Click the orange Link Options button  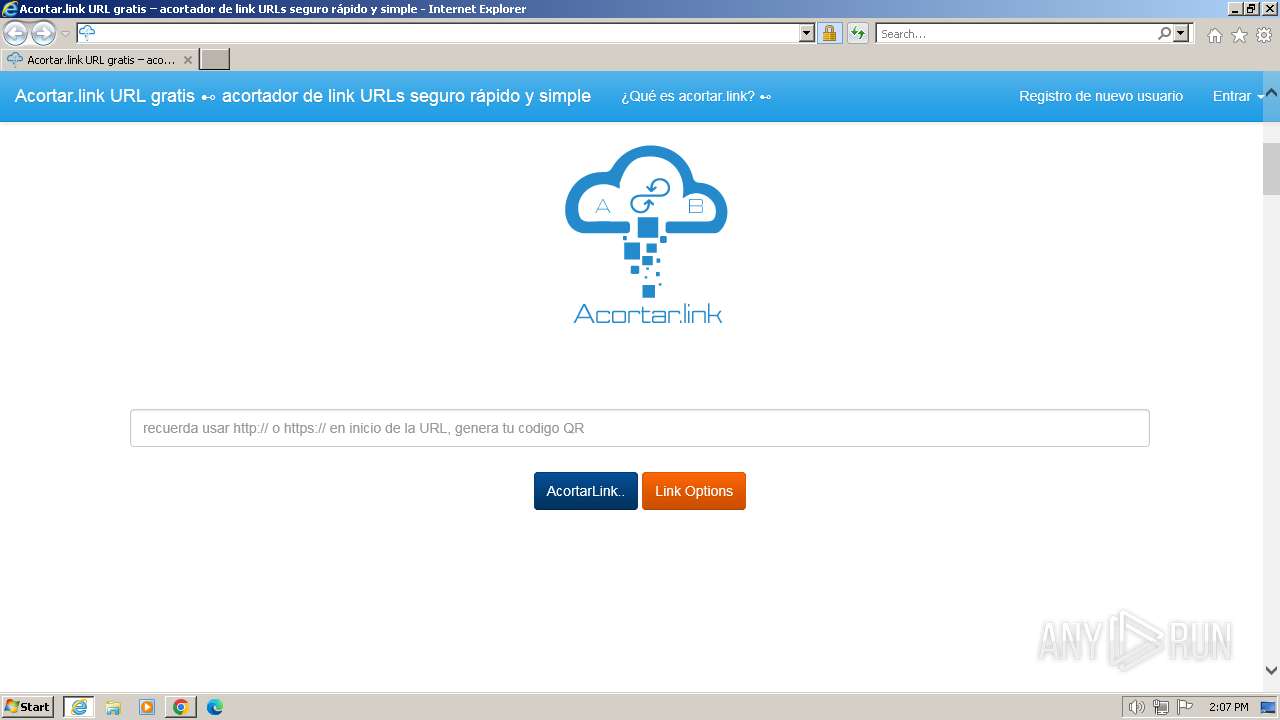(694, 491)
